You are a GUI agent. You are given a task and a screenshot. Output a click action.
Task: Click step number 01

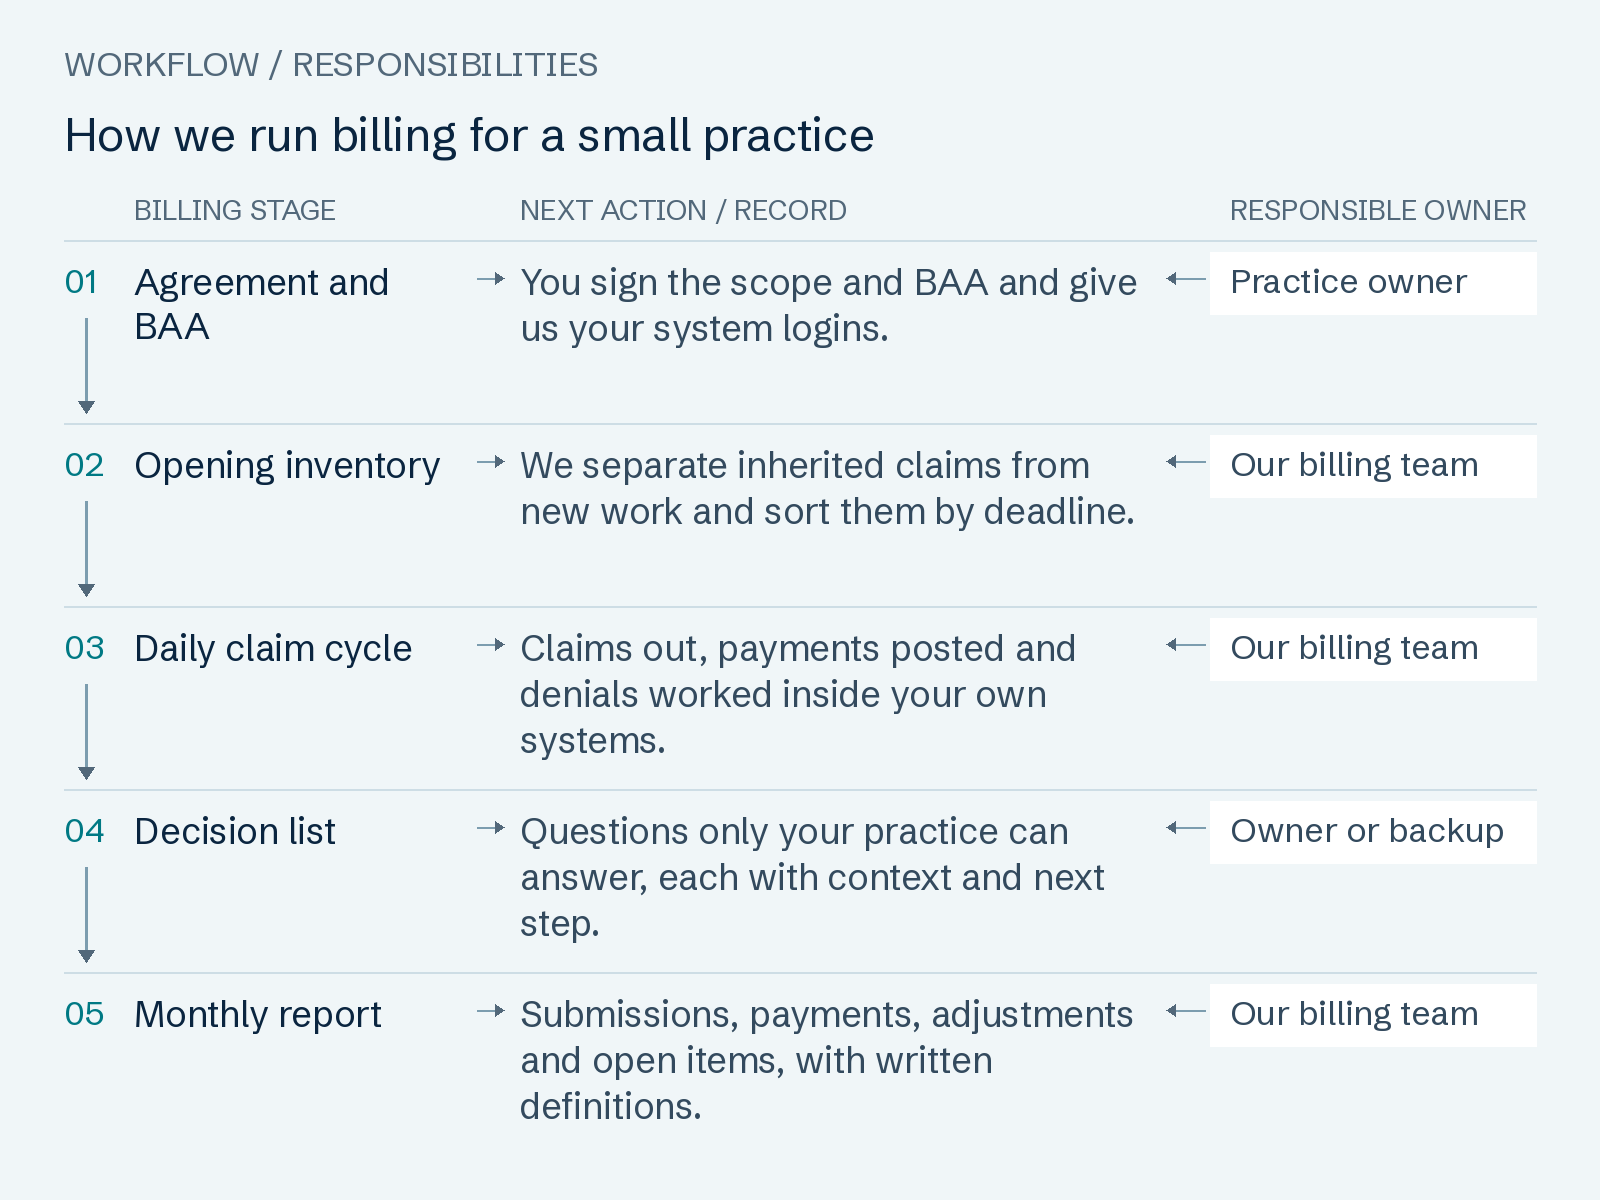click(81, 283)
